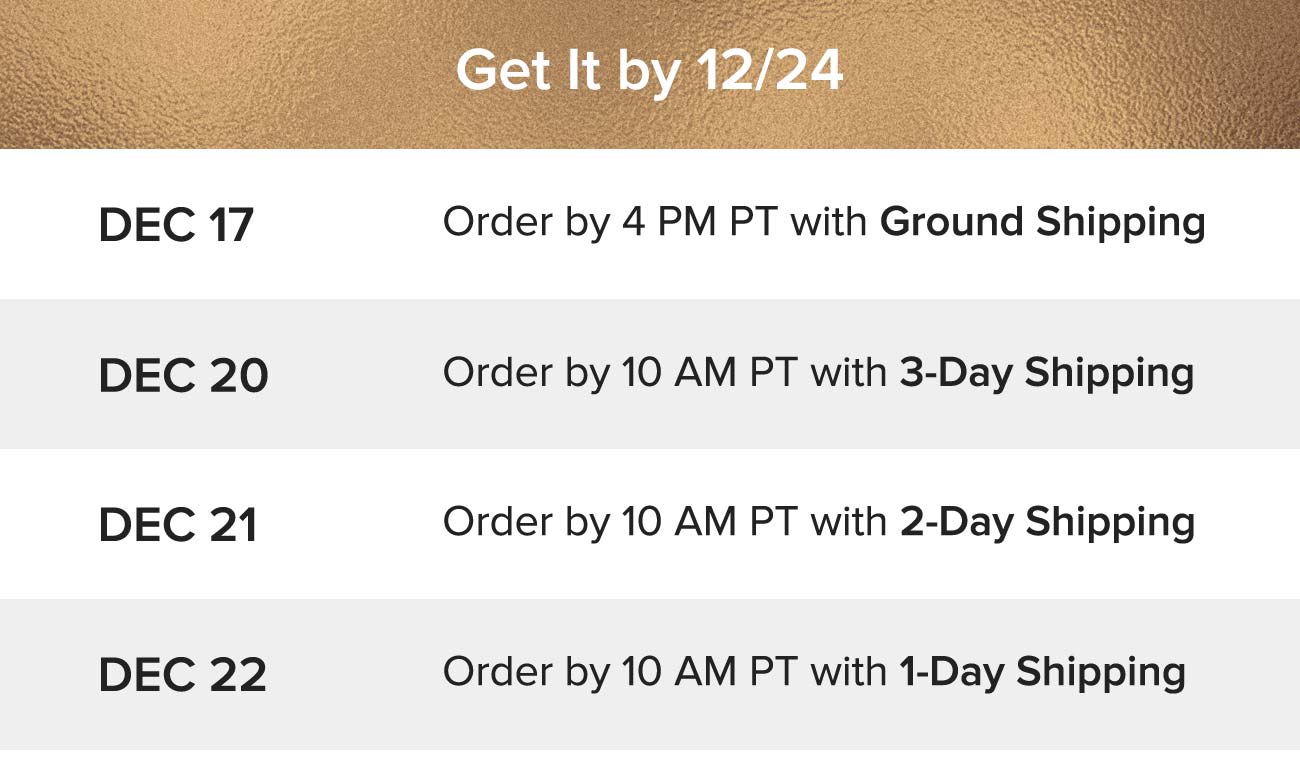Select the DEC 22 date label
This screenshot has height=770, width=1300.
coord(183,675)
